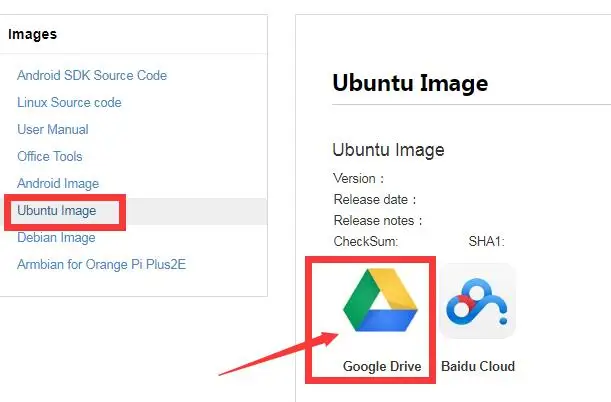Select Android Image in sidebar
The height and width of the screenshot is (402, 611).
pos(58,183)
